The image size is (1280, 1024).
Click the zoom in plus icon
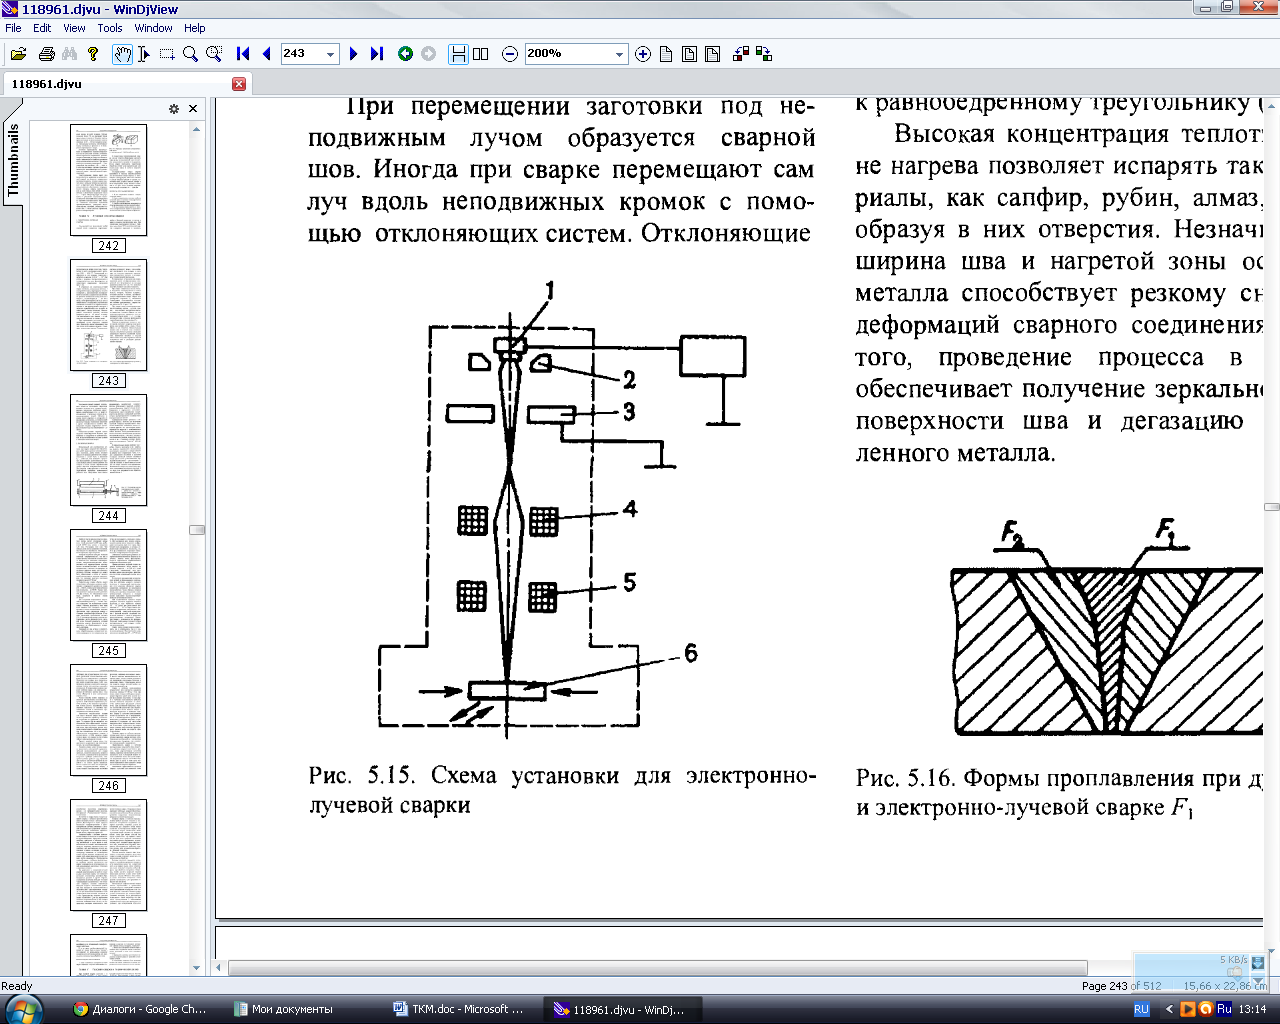point(643,54)
